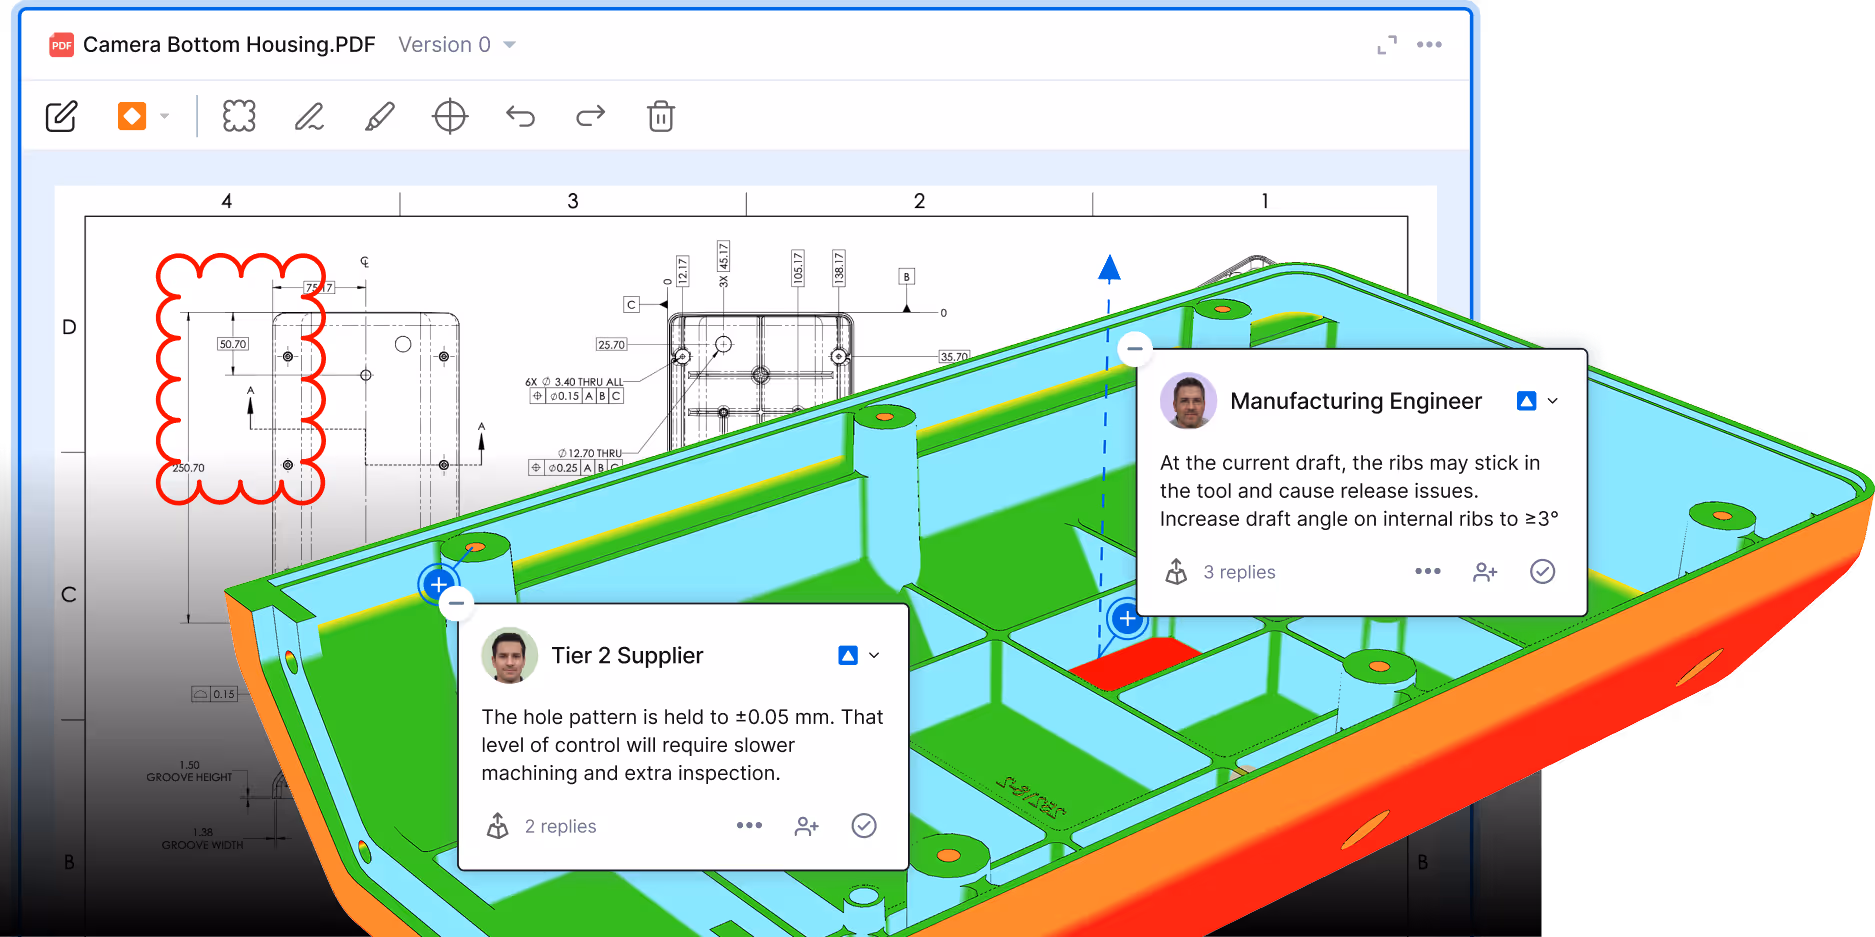Screen dimensions: 1875x937
Task: Redo the last markup action
Action: click(x=590, y=116)
